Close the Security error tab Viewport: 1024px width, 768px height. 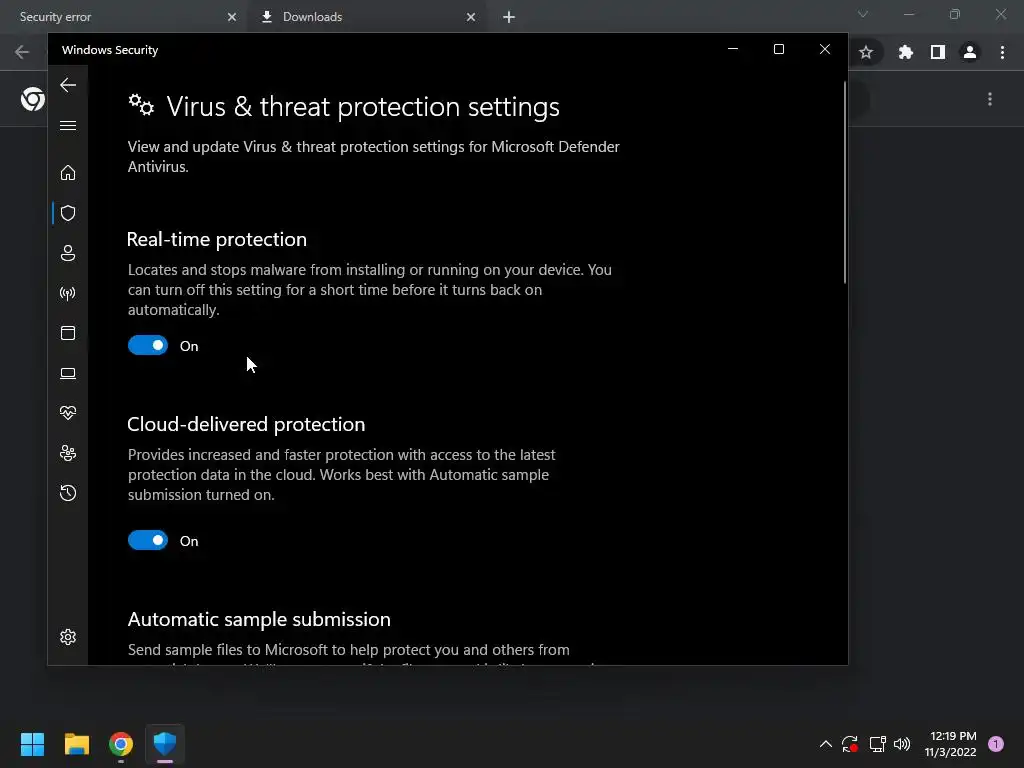232,17
